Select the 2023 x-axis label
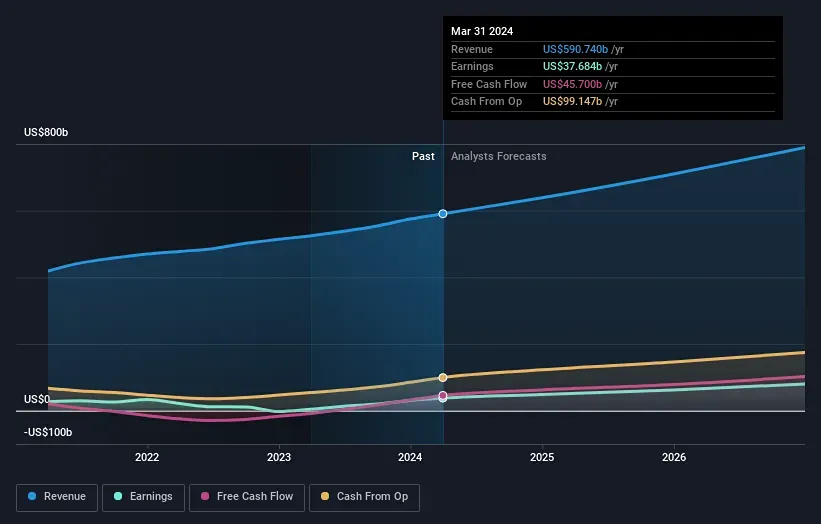Screen dimensions: 821x524 279,458
